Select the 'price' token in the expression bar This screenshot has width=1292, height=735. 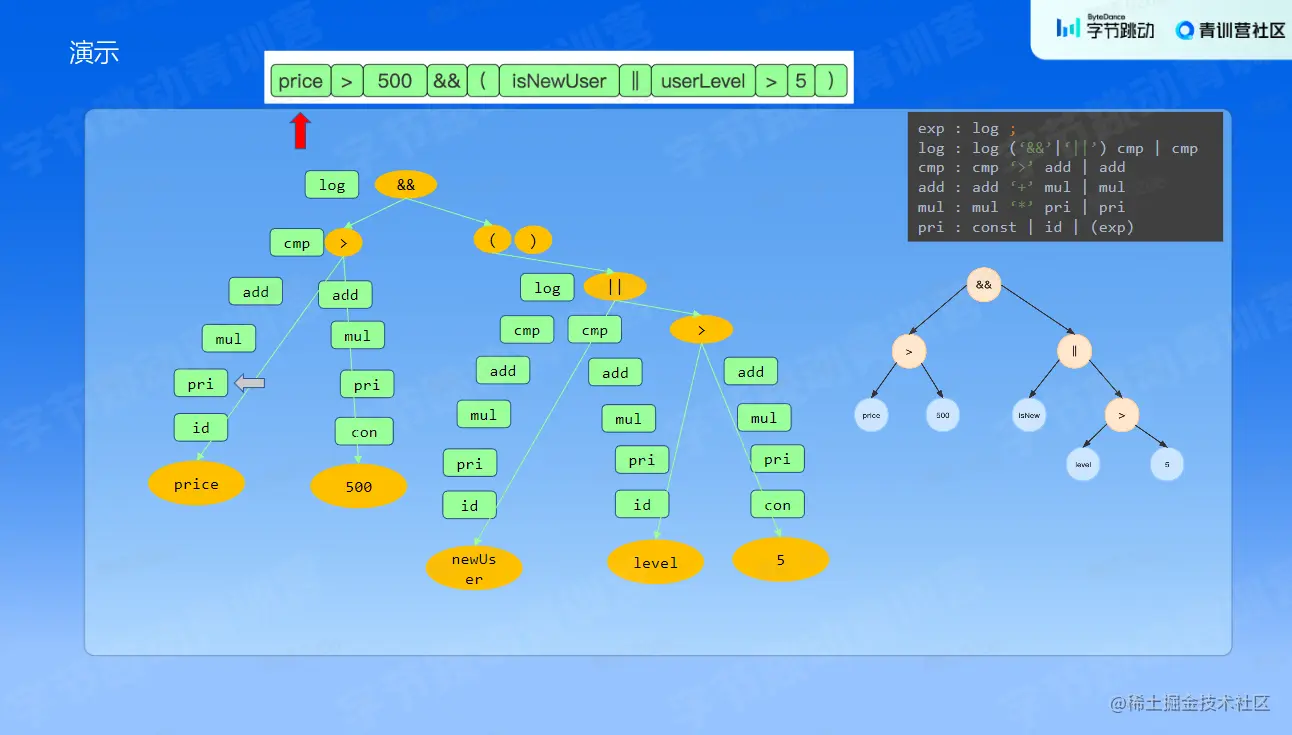pos(301,81)
